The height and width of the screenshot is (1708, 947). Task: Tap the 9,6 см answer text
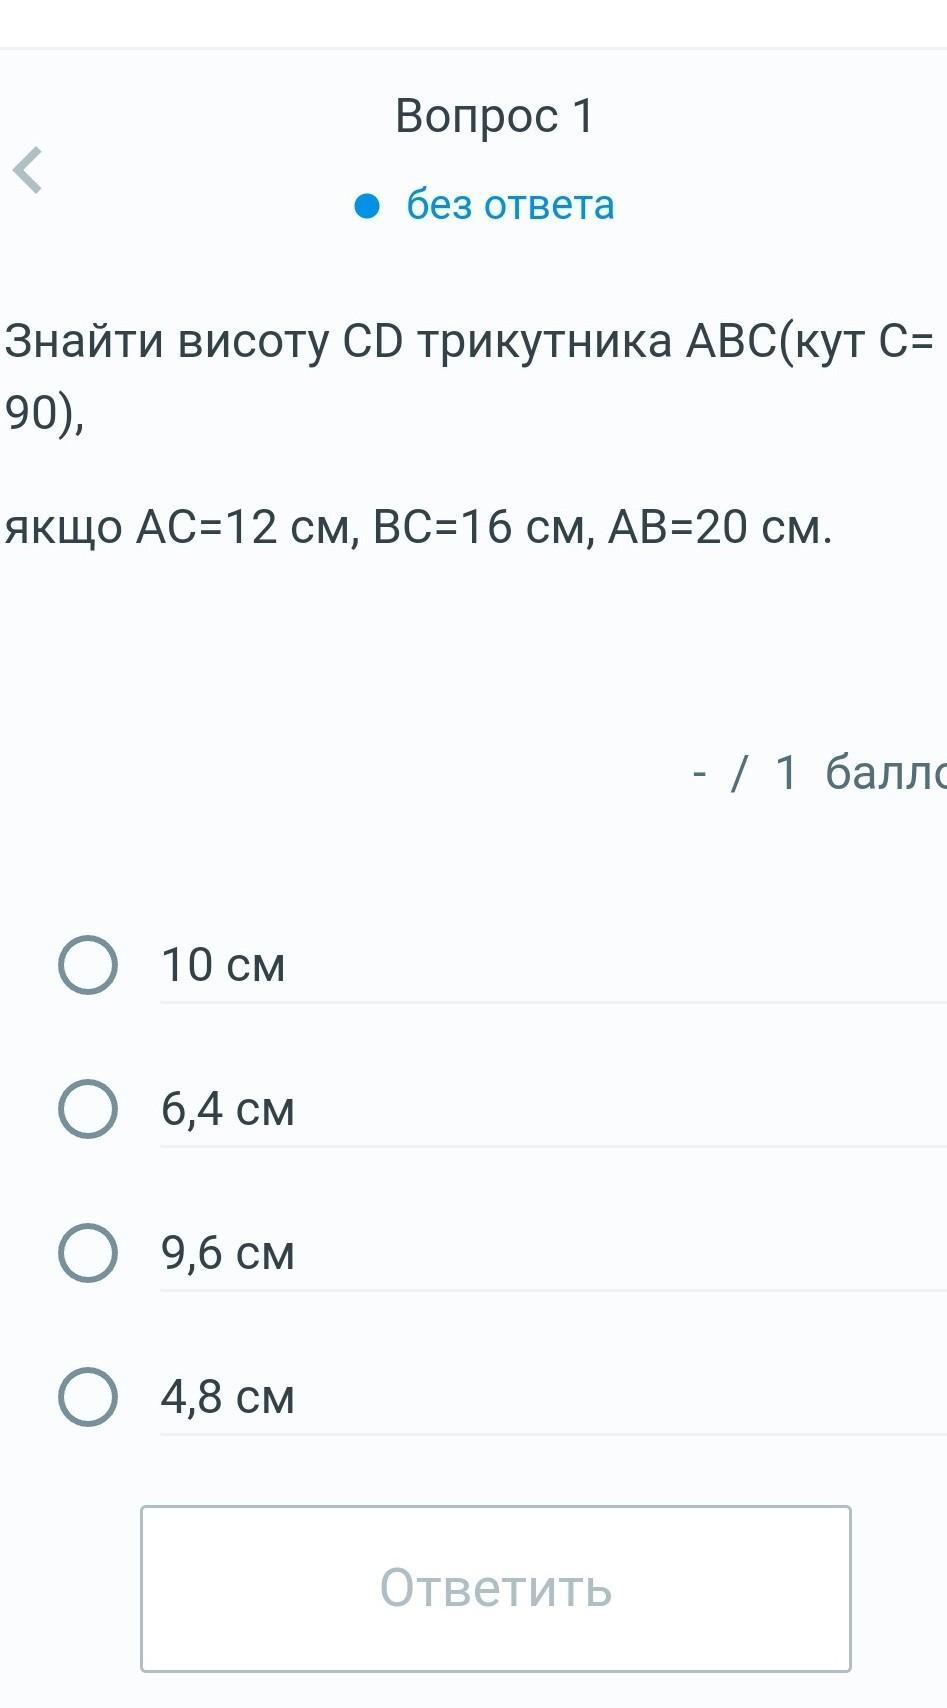(228, 1253)
